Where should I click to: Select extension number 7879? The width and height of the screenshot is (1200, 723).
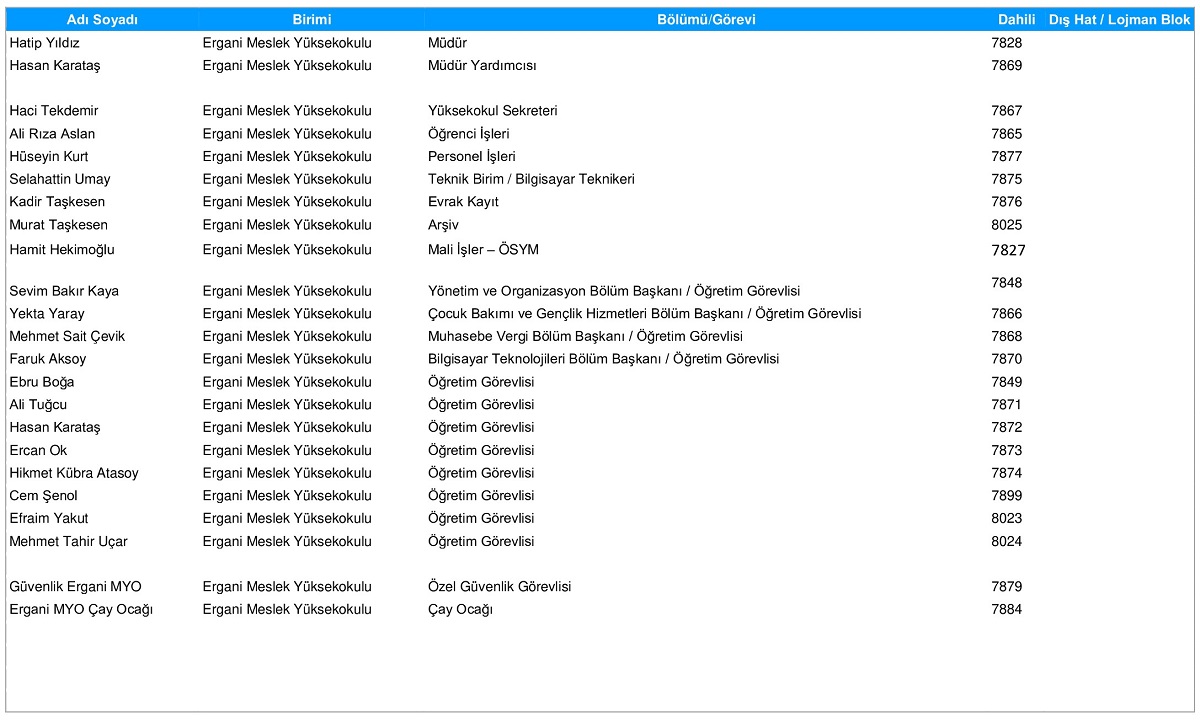pos(1007,587)
